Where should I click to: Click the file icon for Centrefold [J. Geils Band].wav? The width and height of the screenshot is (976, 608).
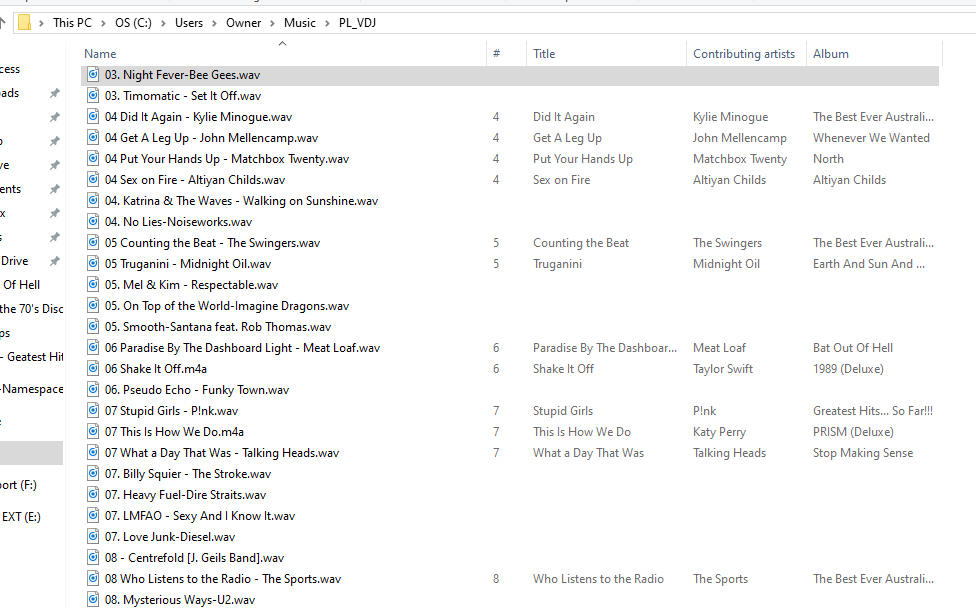tap(93, 558)
